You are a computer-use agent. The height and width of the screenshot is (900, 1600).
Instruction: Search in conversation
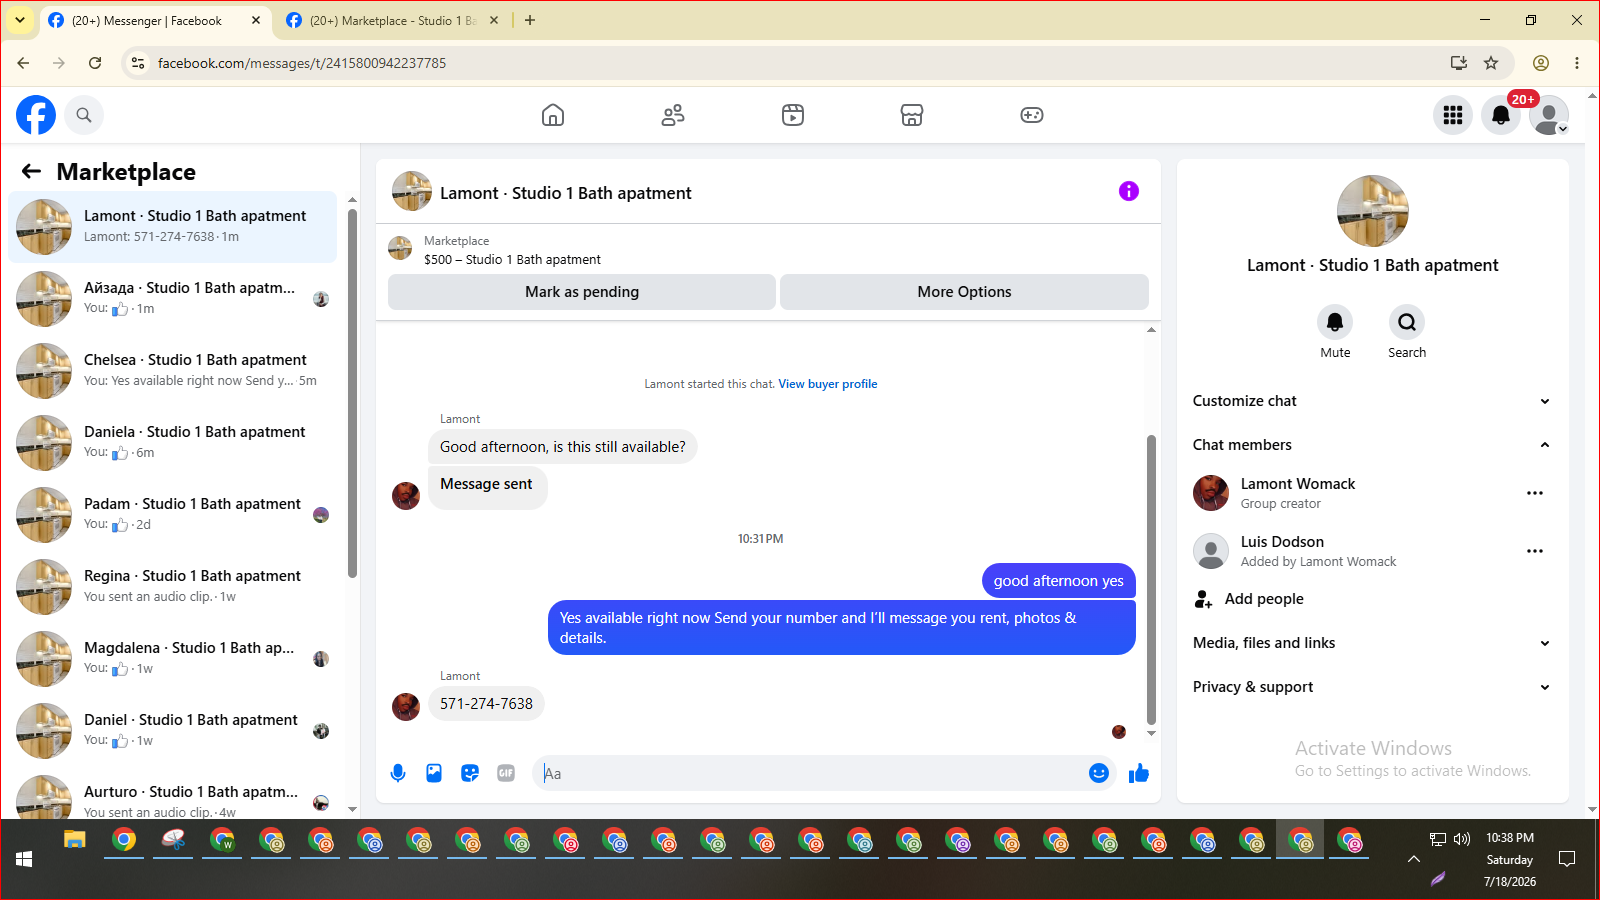point(1407,322)
